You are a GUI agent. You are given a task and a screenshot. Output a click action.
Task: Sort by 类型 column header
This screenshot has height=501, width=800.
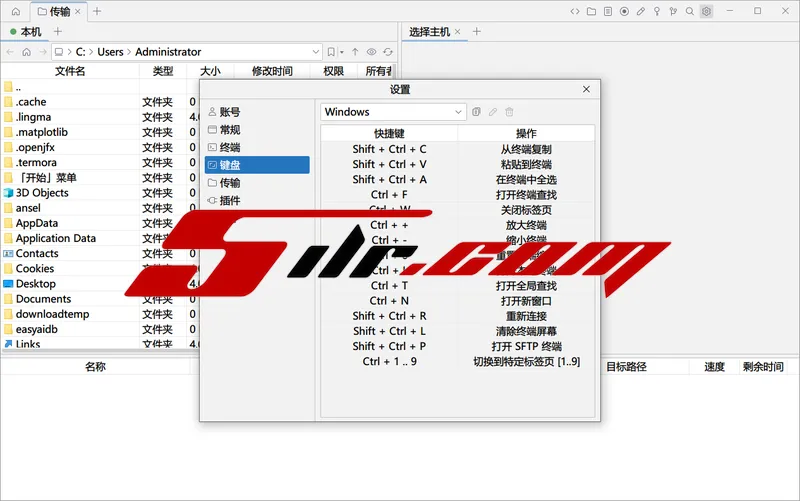163,71
